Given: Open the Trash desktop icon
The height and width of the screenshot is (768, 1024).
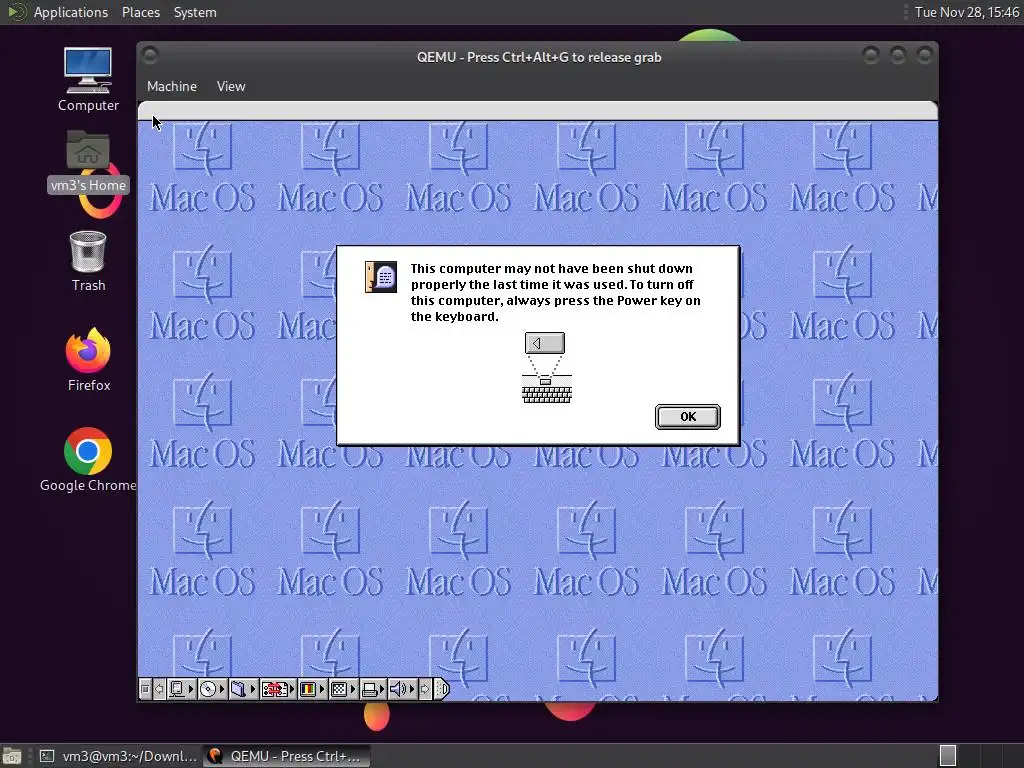Looking at the screenshot, I should (88, 261).
